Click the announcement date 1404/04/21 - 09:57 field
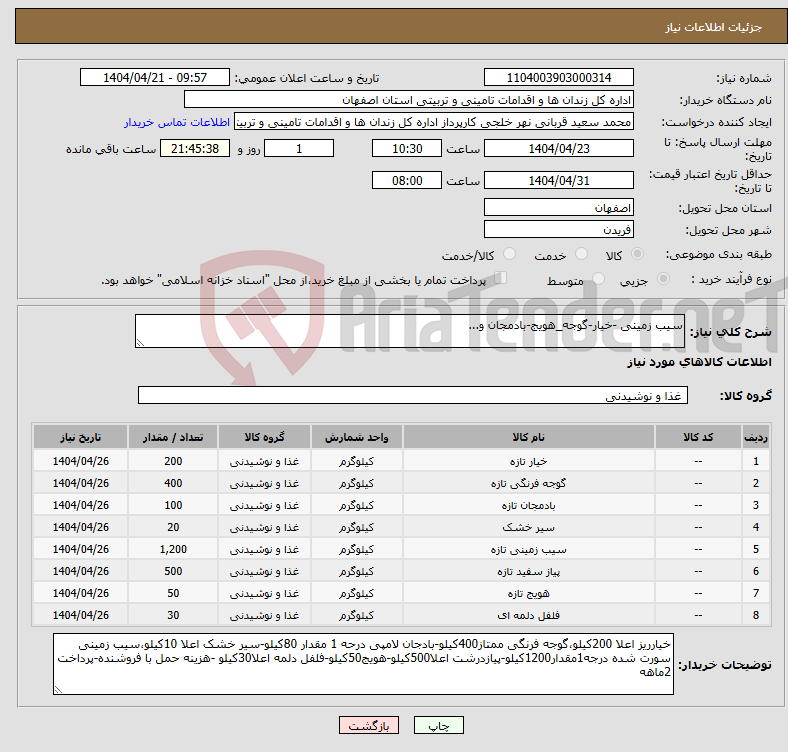The height and width of the screenshot is (752, 788). [155, 77]
